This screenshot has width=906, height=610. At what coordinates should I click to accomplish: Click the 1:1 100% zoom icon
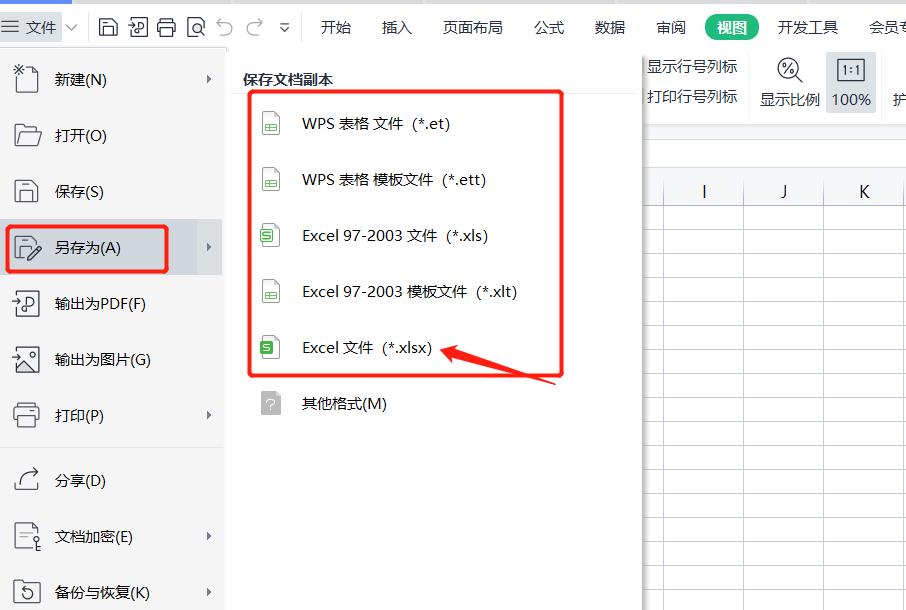point(851,82)
